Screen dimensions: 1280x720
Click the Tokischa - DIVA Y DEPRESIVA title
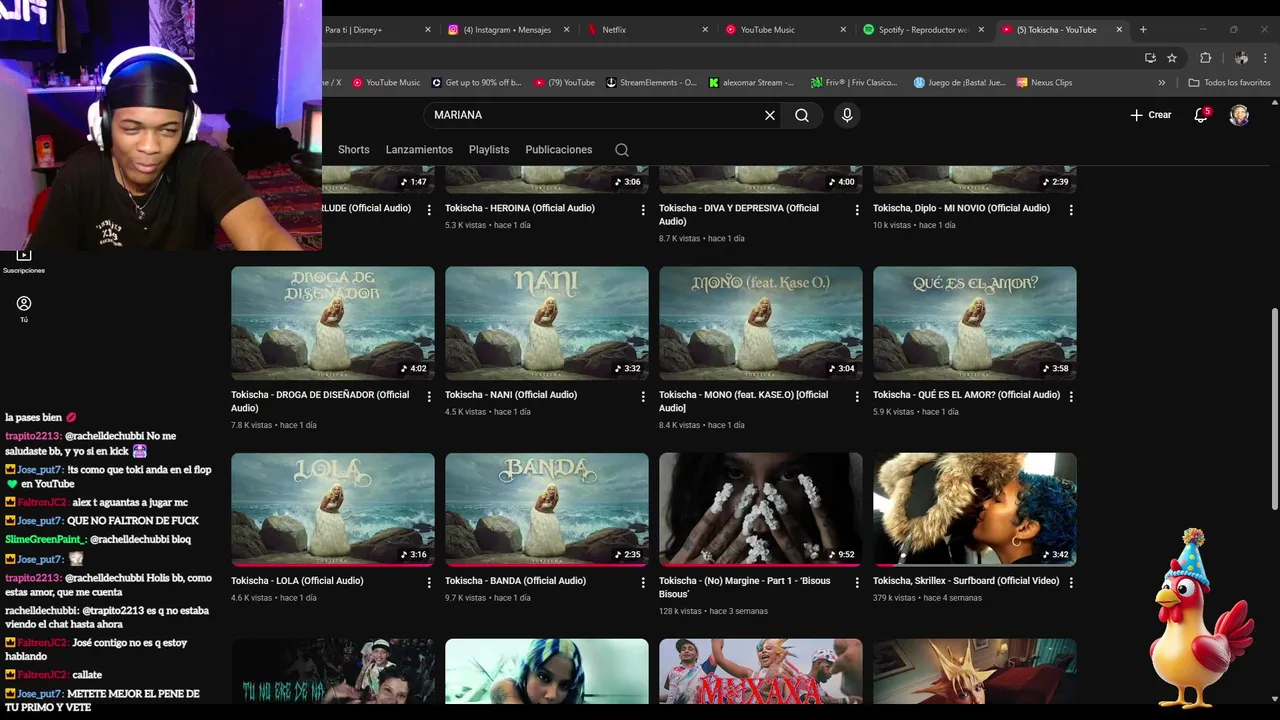pos(739,215)
